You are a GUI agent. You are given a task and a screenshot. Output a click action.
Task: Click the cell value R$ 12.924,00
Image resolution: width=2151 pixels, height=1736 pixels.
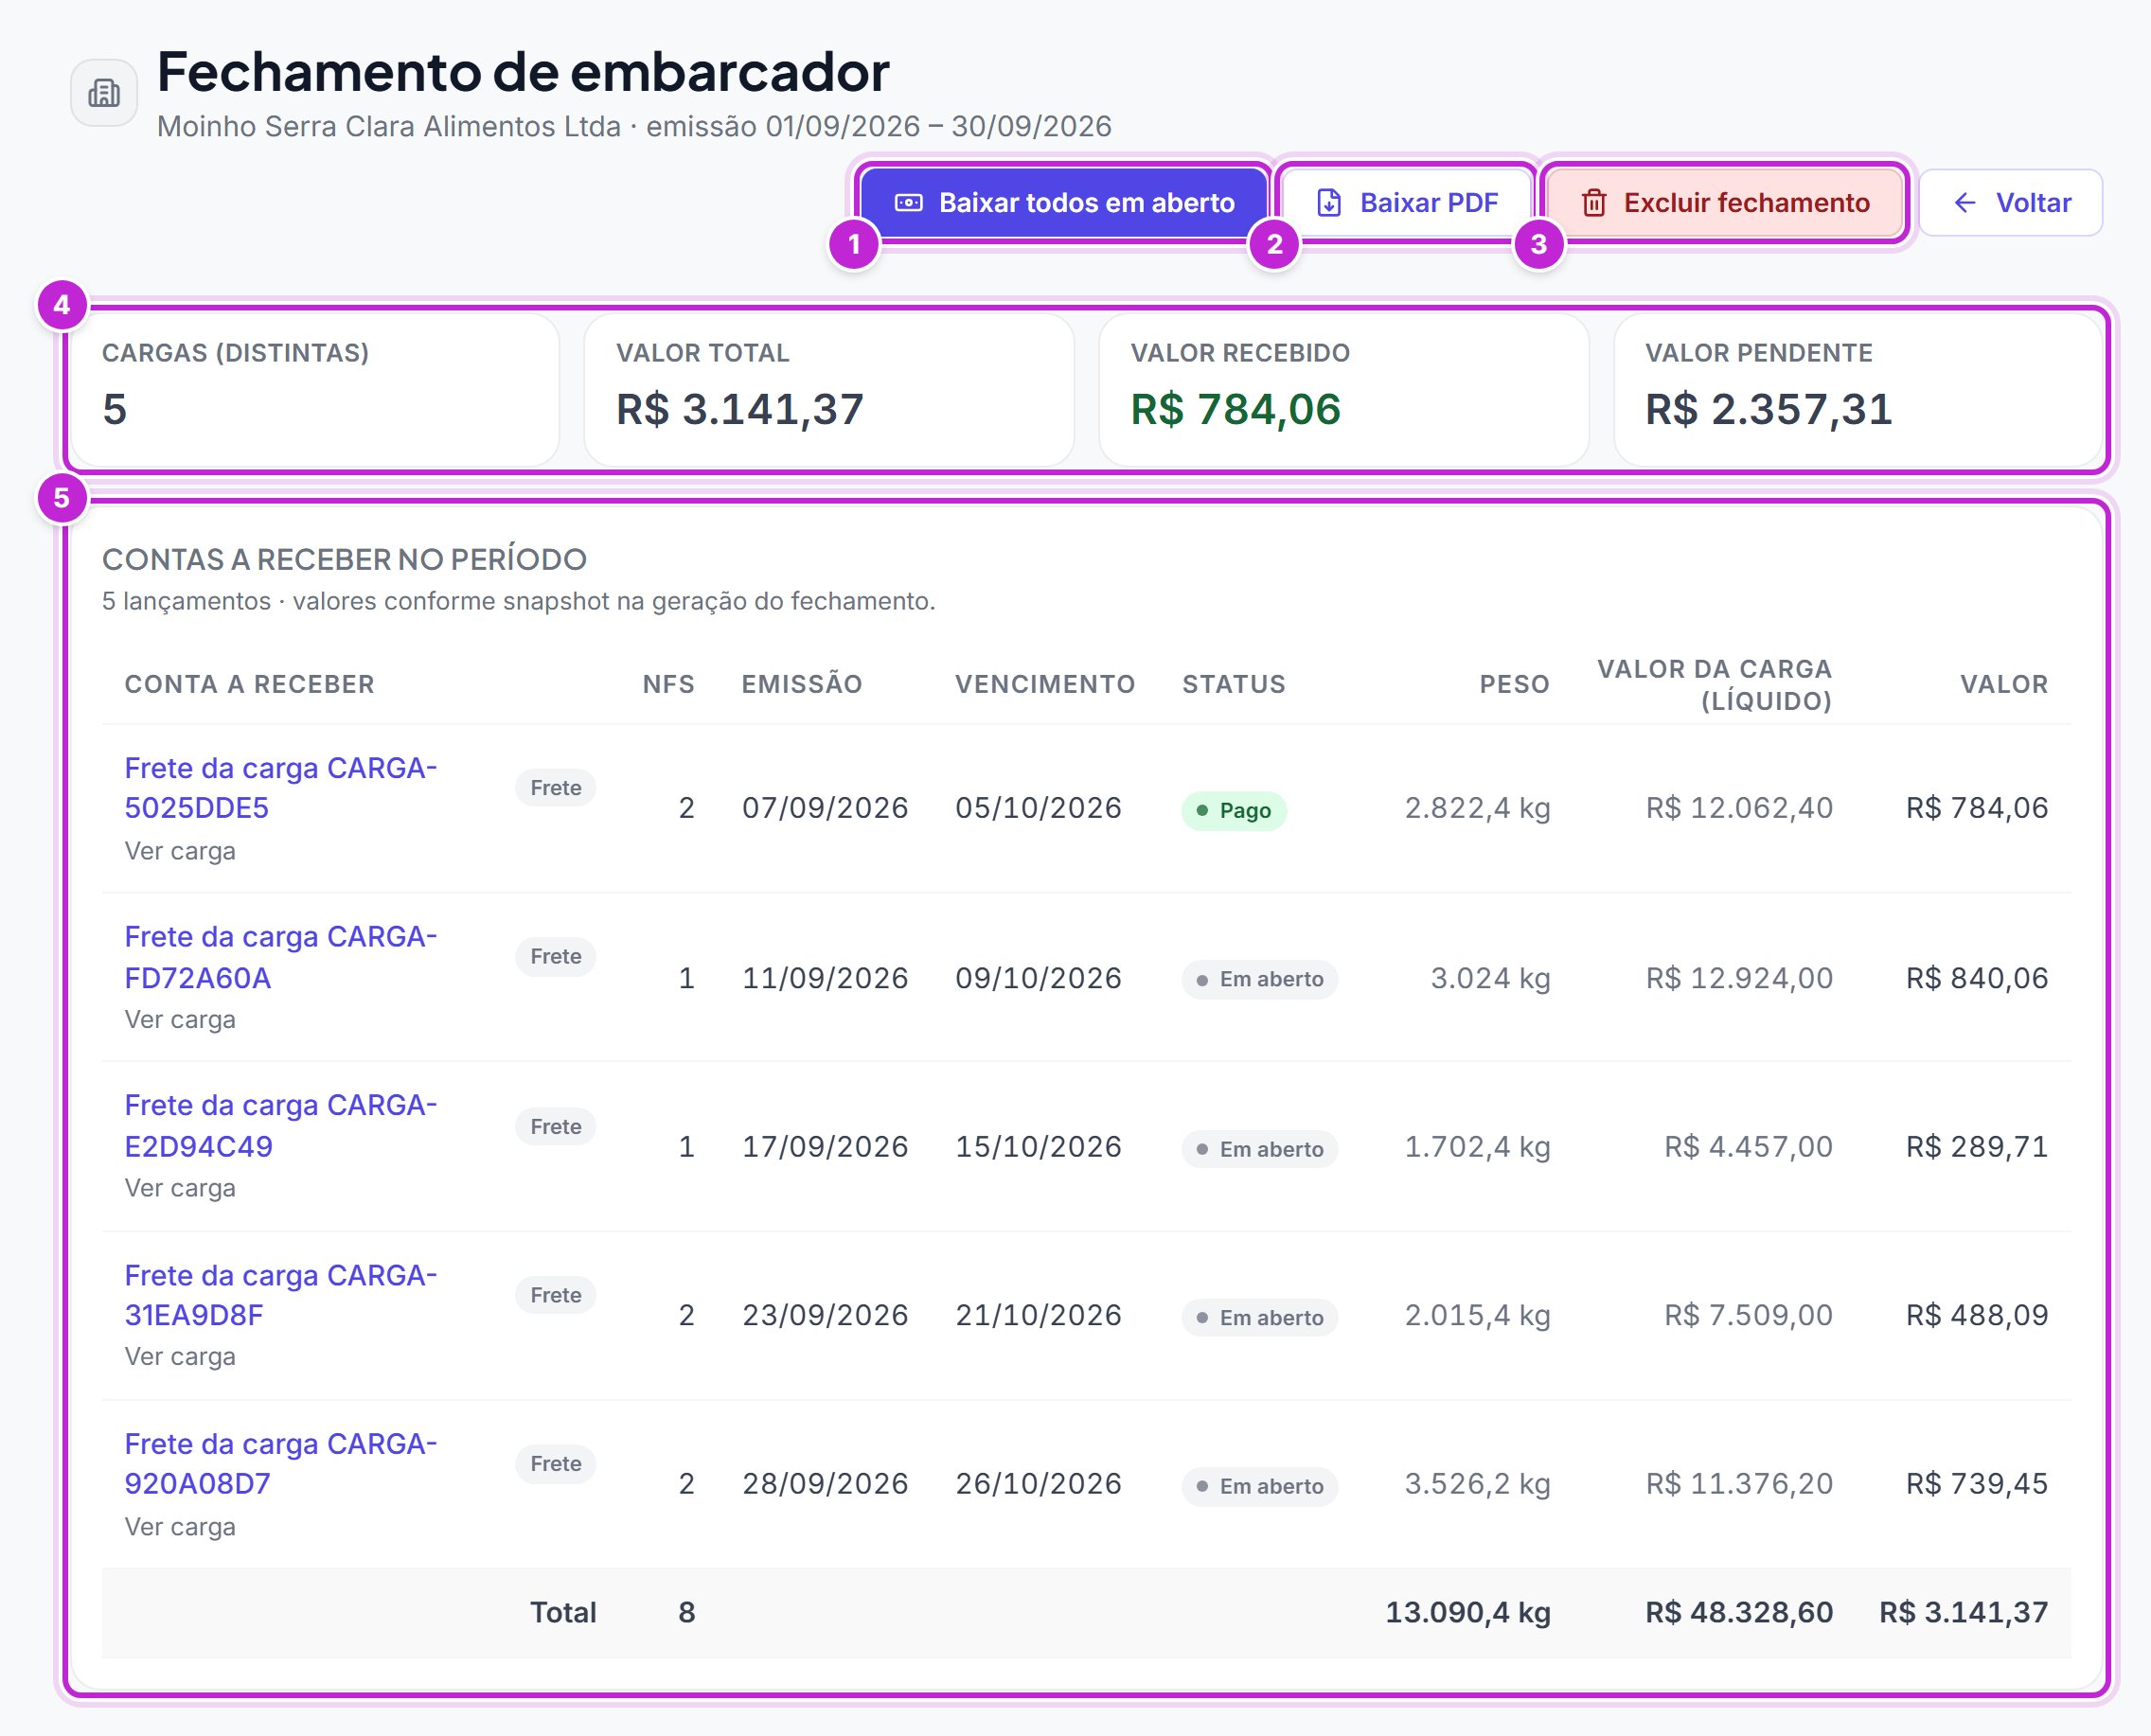click(x=1739, y=978)
